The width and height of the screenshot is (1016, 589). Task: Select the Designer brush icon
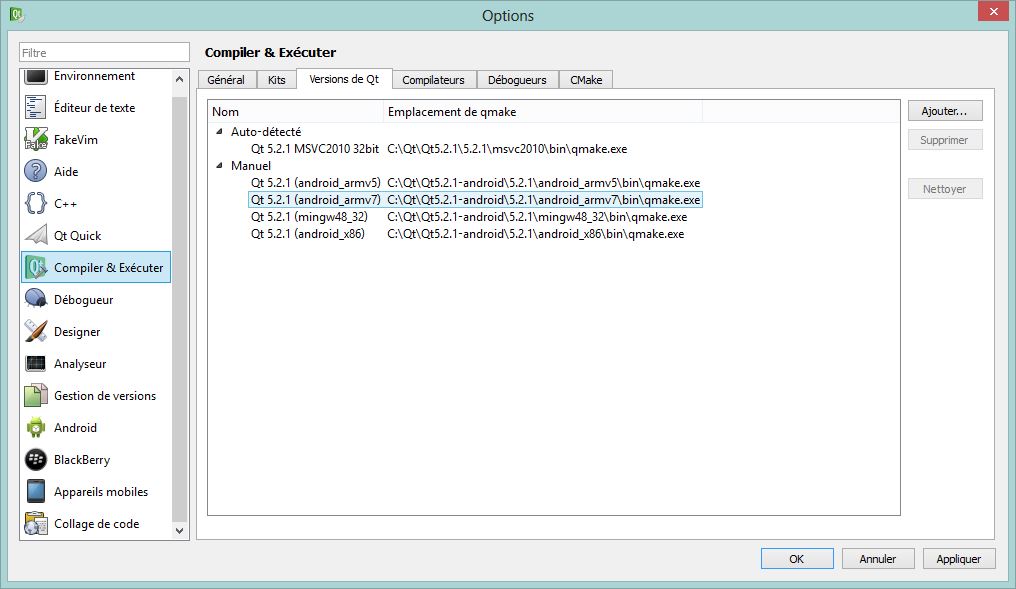[36, 332]
